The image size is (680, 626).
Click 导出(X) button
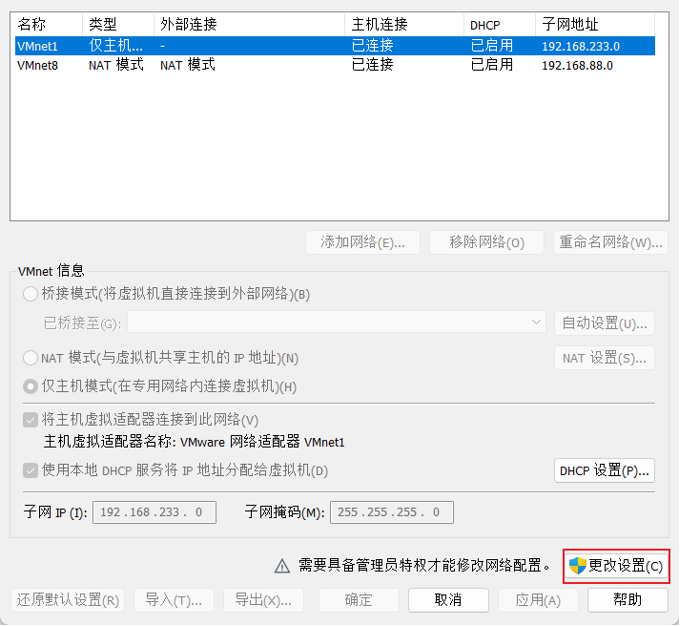point(263,600)
